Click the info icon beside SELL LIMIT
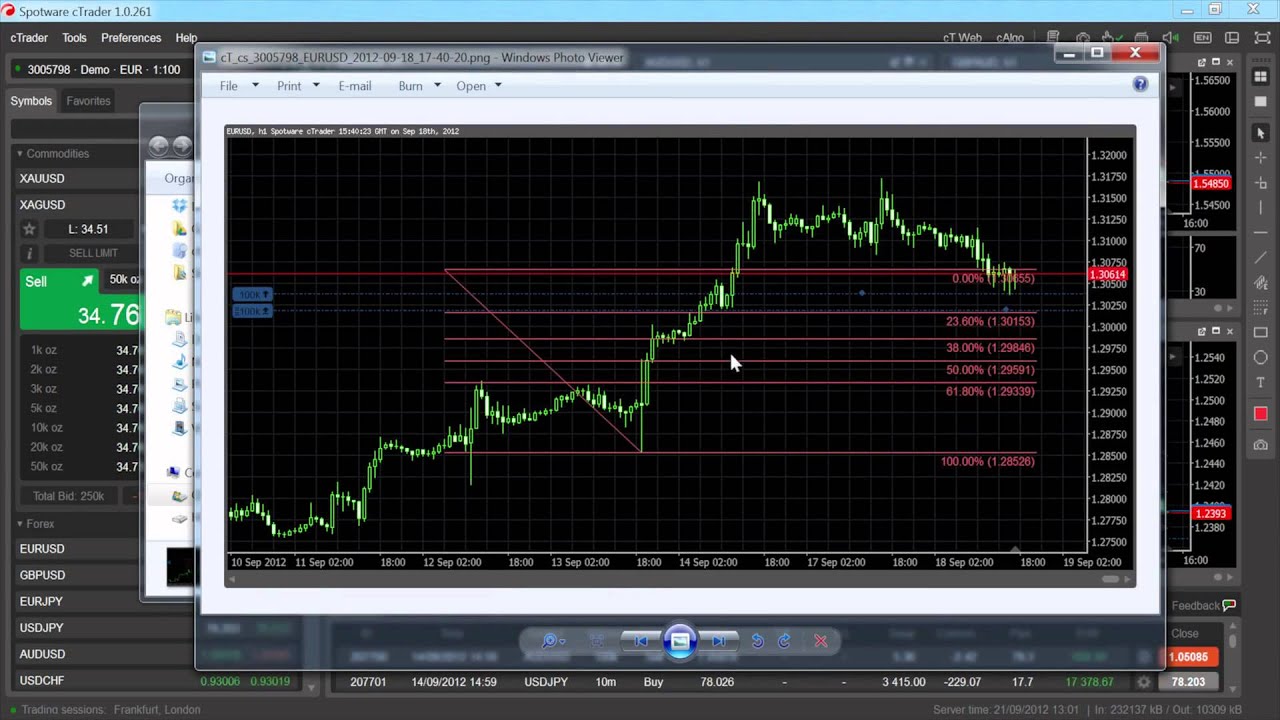The image size is (1280, 720). pyautogui.click(x=30, y=253)
